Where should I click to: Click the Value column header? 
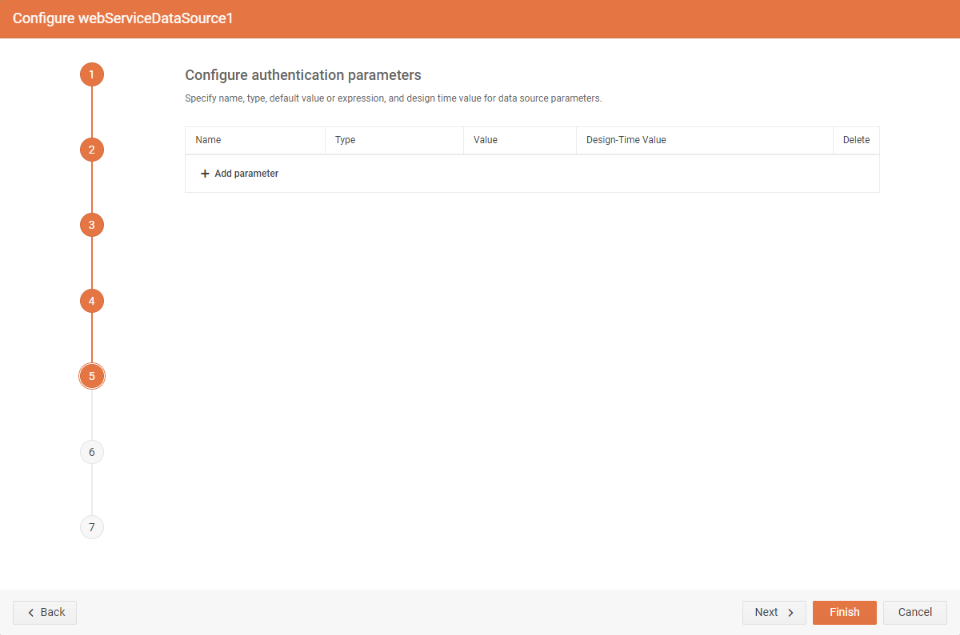(485, 140)
